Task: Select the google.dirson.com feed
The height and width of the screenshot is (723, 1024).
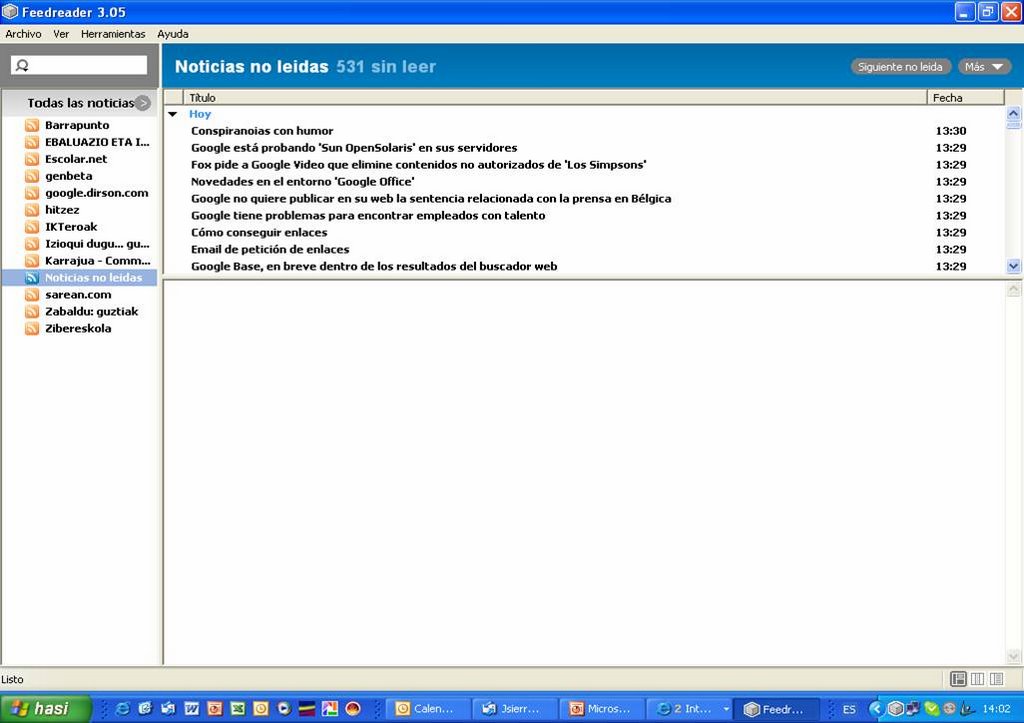Action: [97, 193]
